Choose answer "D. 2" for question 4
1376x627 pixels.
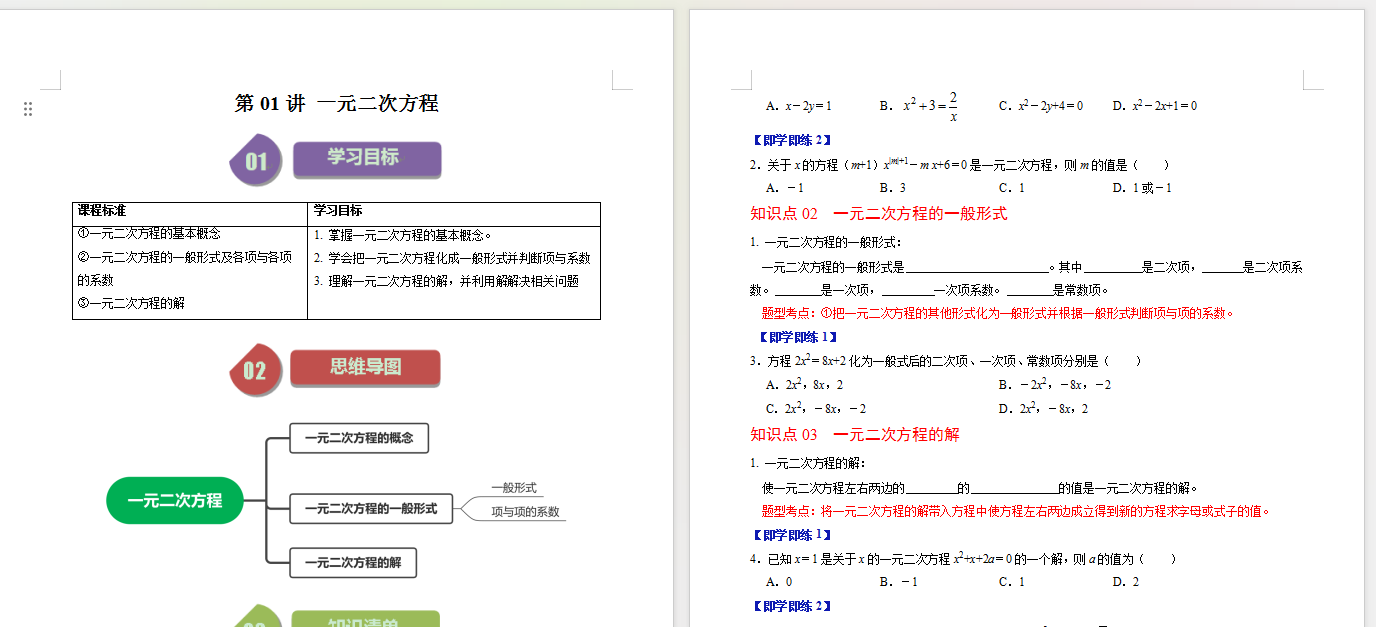(x=1126, y=582)
